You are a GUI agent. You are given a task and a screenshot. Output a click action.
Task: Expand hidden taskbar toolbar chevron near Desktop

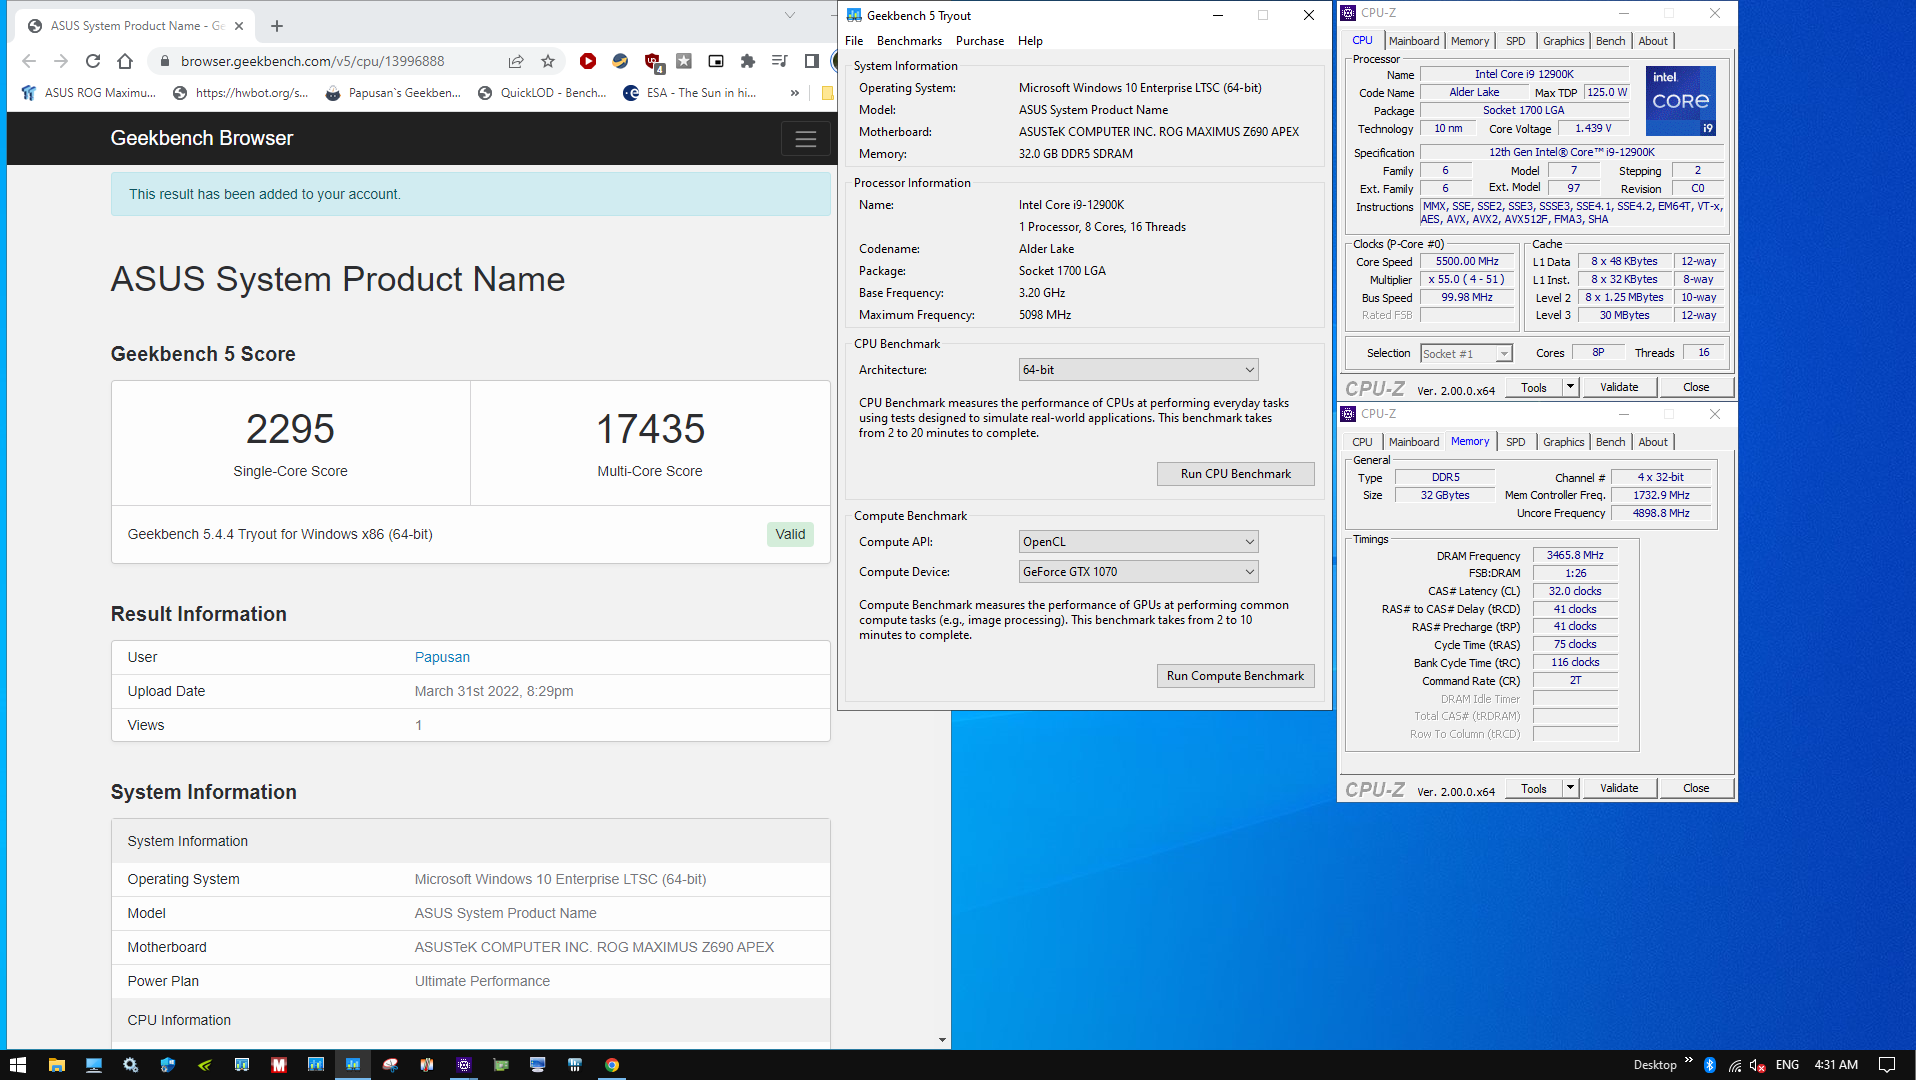pyautogui.click(x=1688, y=1061)
